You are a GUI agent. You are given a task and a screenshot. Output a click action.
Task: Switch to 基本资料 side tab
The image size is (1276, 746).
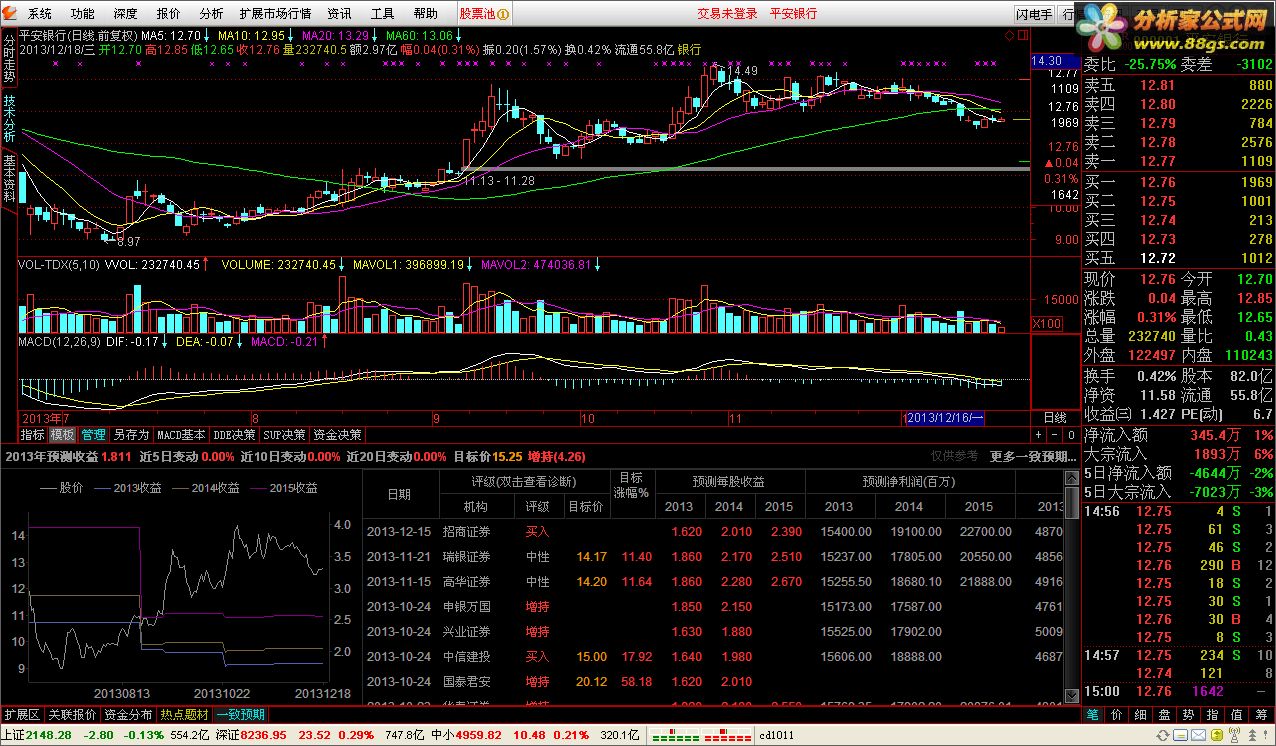click(9, 178)
